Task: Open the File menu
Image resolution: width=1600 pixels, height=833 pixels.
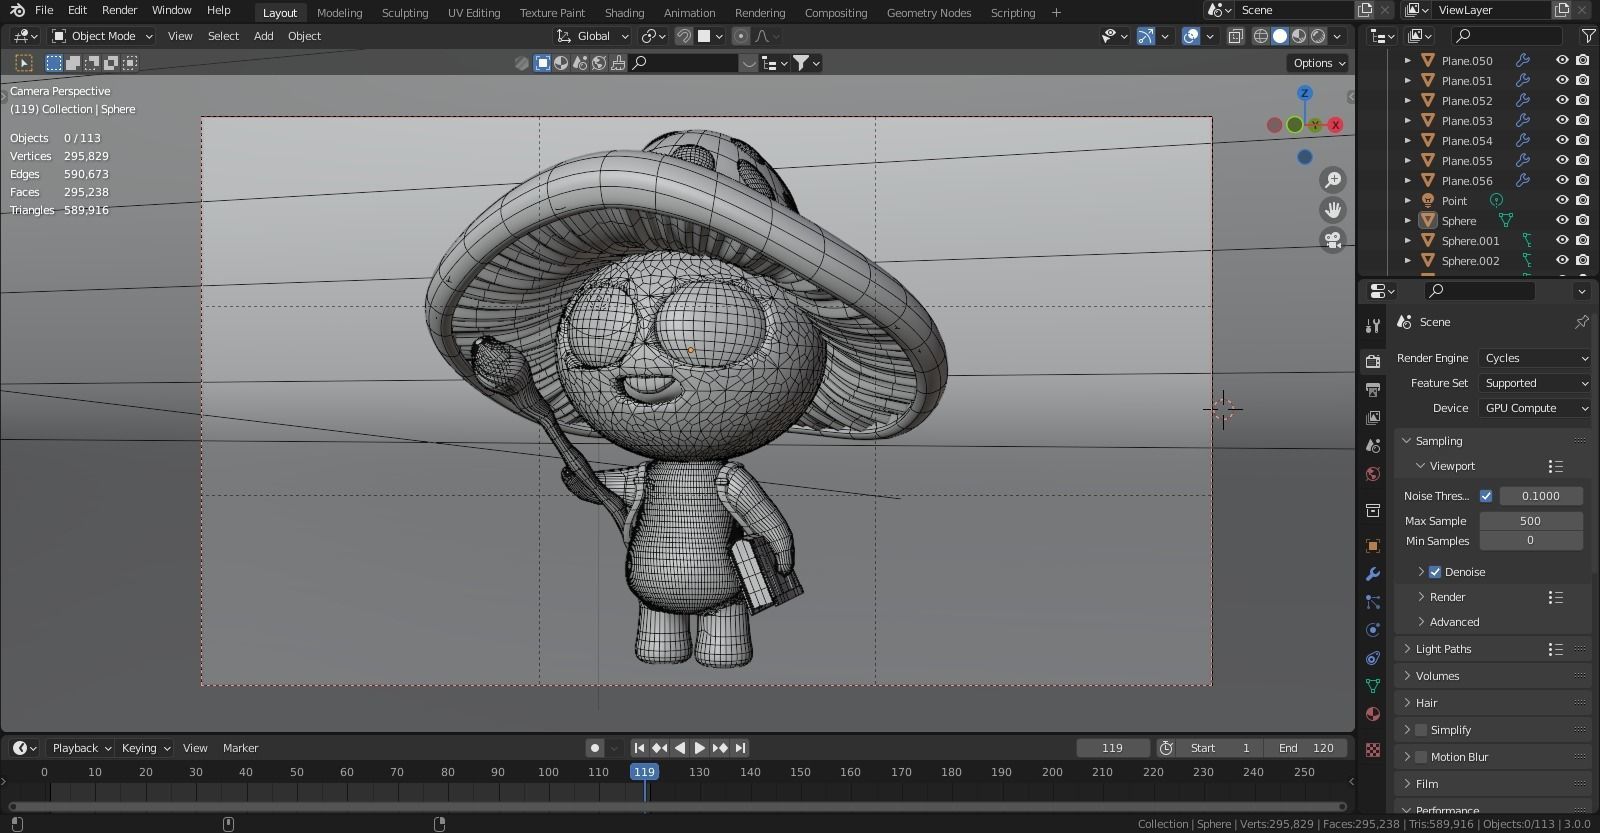Action: click(x=44, y=10)
